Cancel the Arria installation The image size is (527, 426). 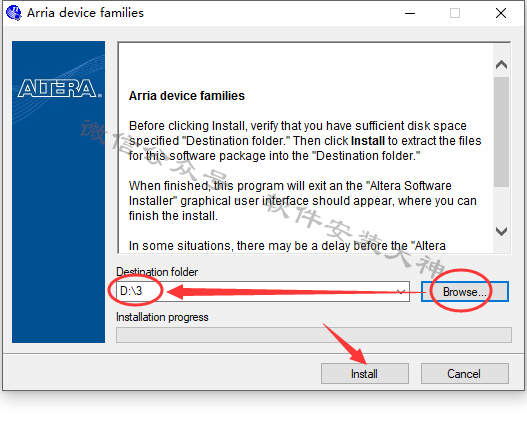tap(464, 374)
